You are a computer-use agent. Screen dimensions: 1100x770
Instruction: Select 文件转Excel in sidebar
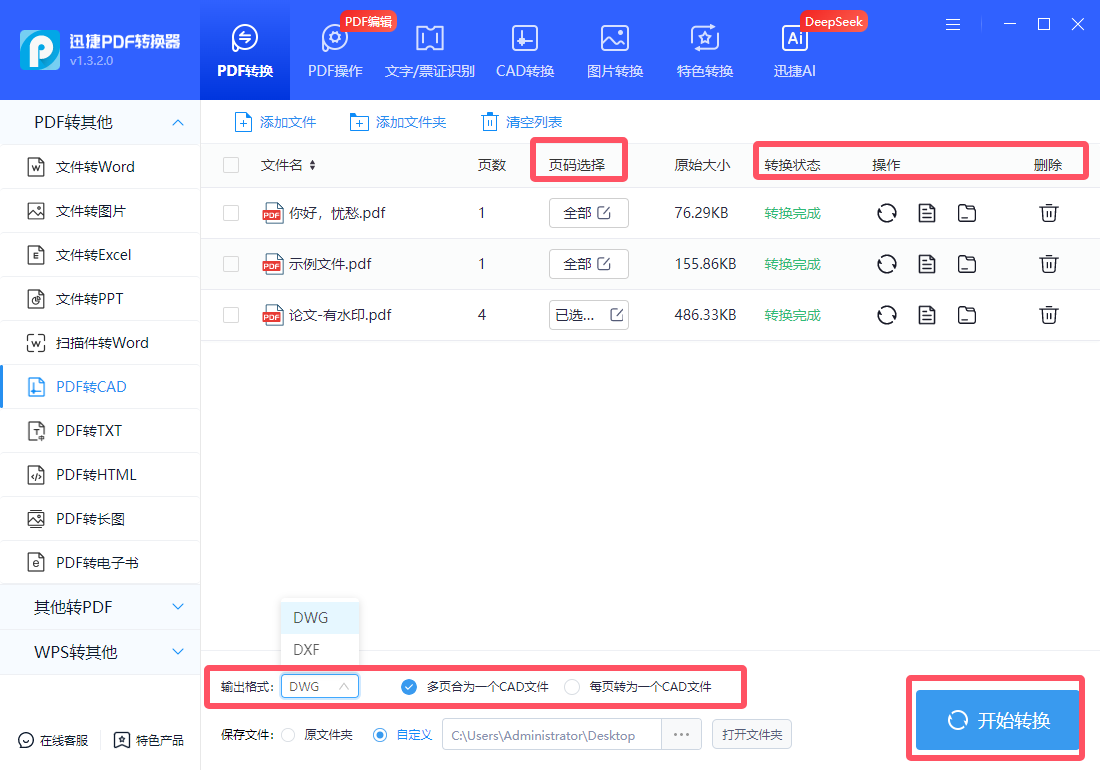pos(100,255)
